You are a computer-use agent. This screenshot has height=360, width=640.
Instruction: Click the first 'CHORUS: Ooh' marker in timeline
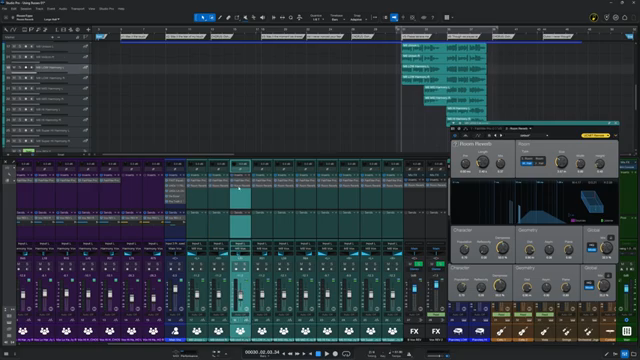coord(222,36)
